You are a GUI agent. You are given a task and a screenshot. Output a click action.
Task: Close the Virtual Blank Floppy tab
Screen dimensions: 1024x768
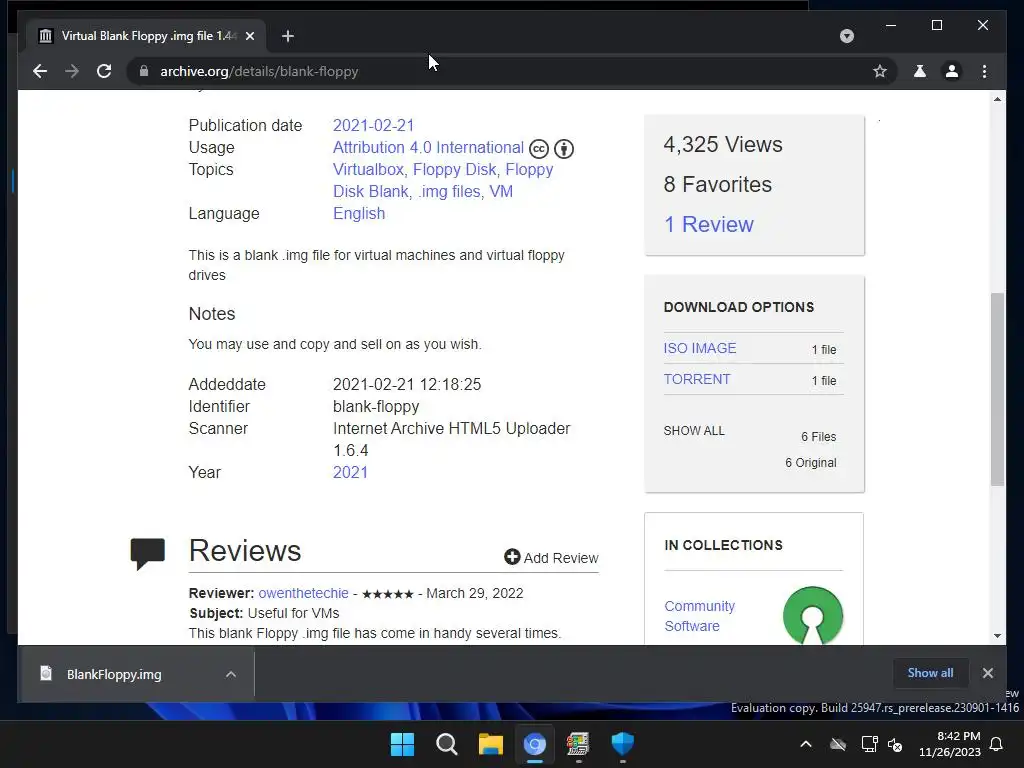[x=249, y=36]
